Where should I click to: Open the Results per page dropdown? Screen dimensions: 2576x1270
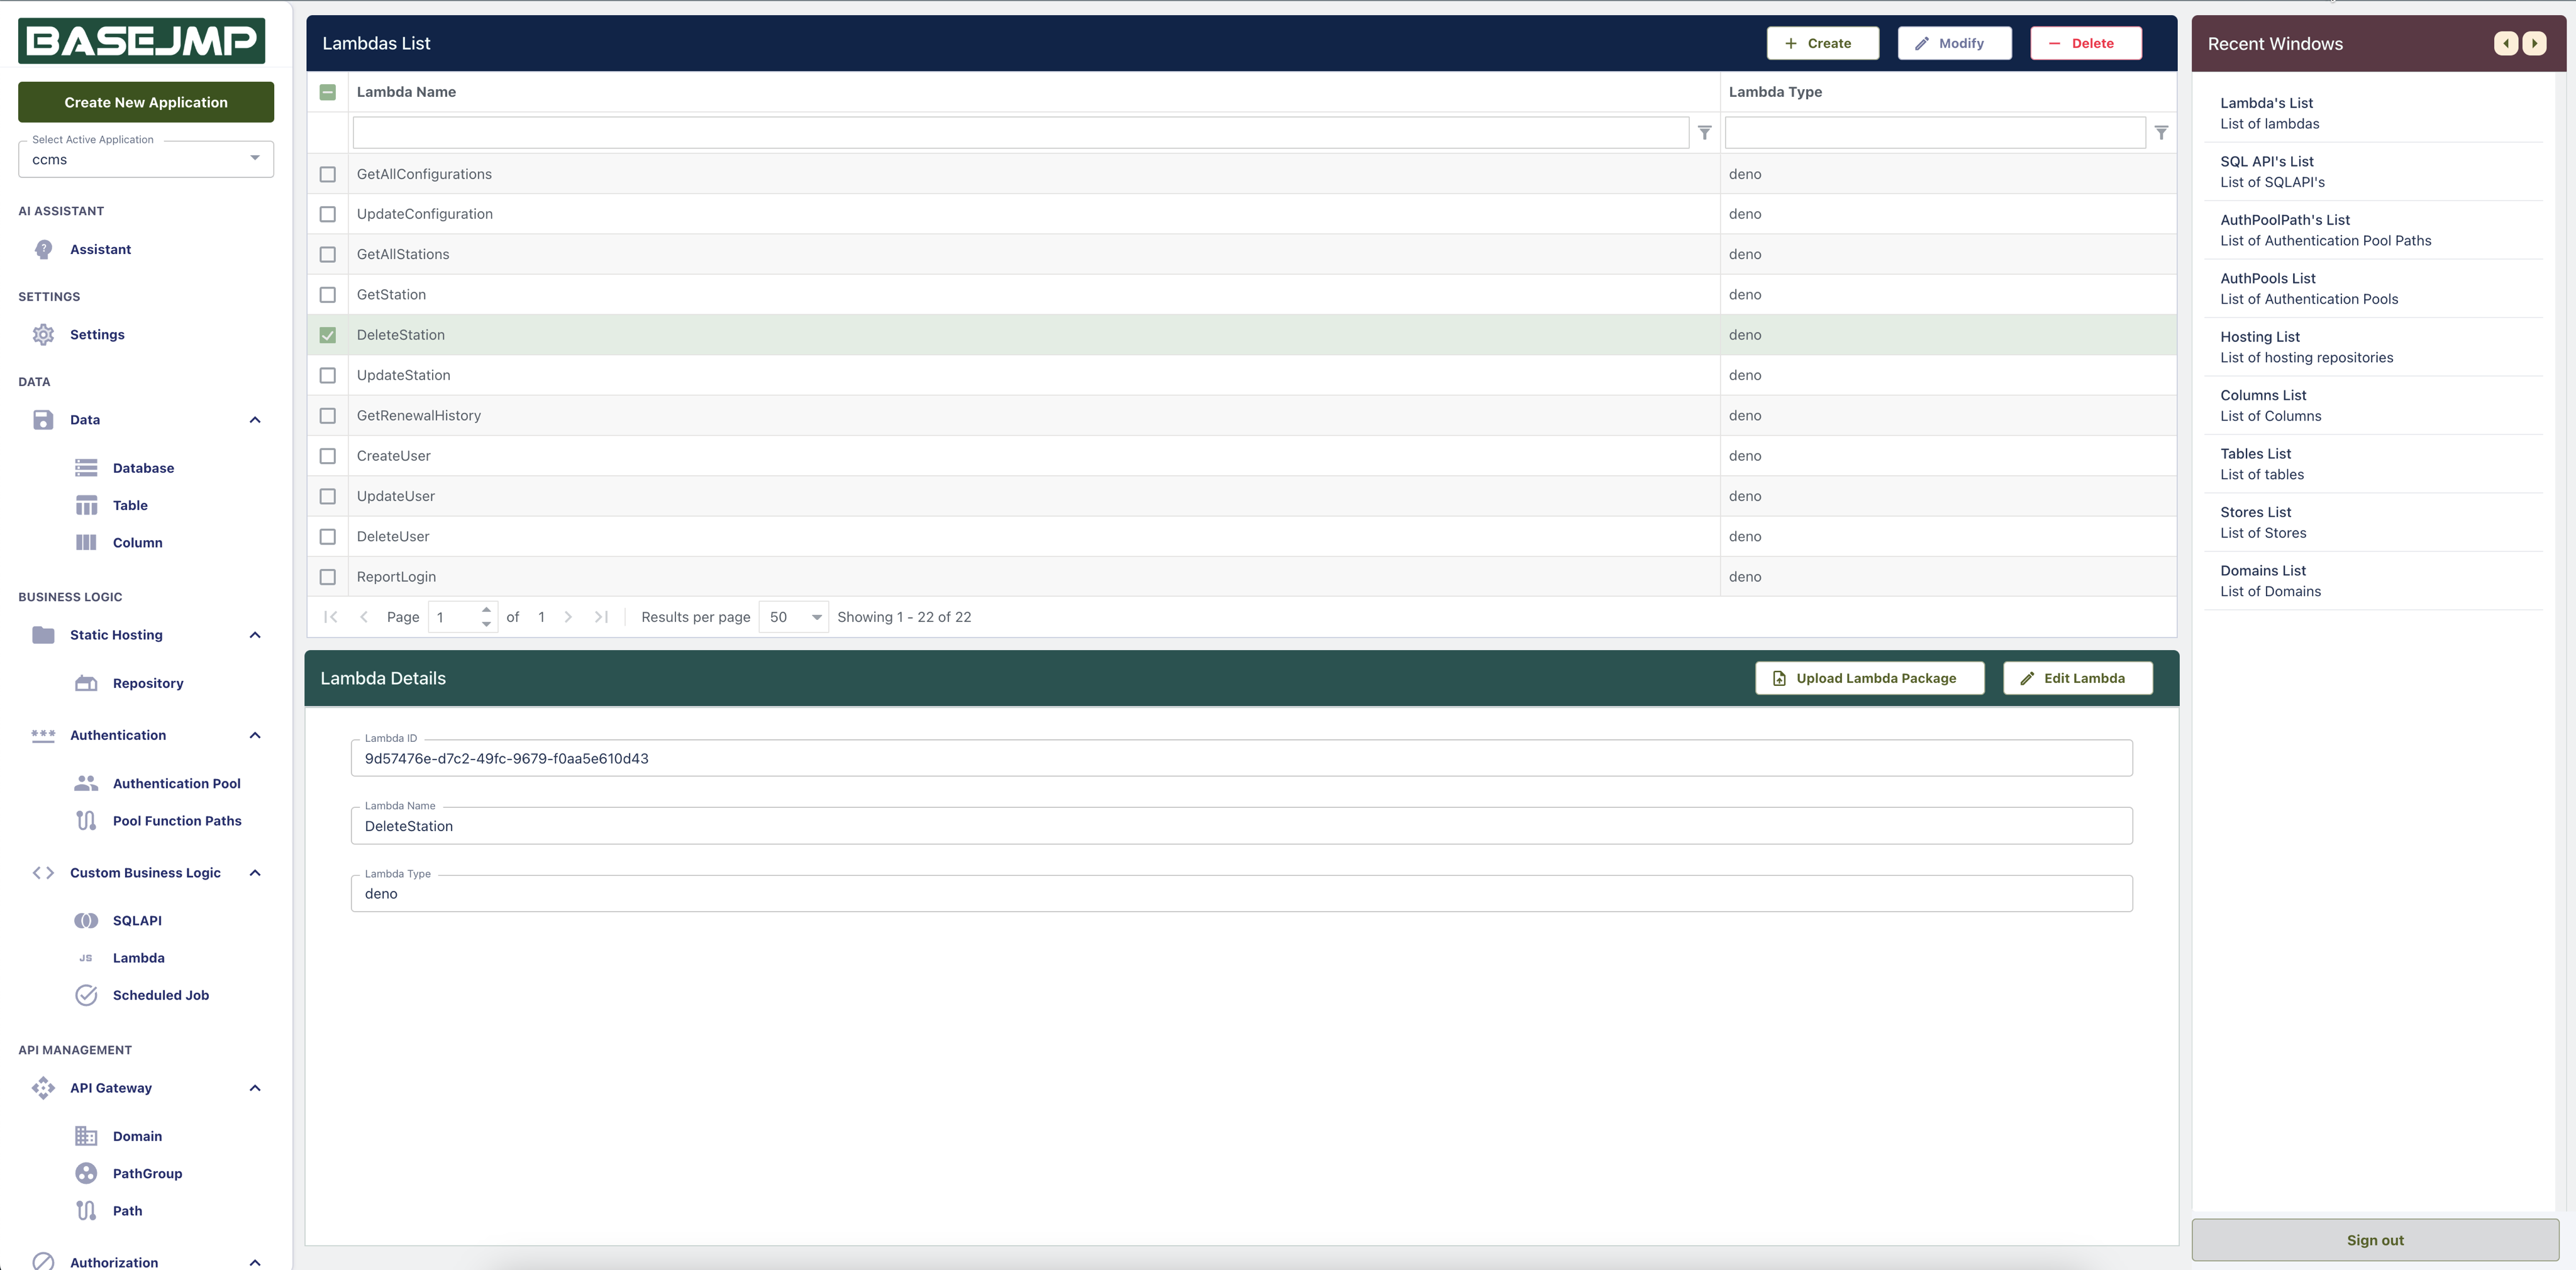[794, 617]
